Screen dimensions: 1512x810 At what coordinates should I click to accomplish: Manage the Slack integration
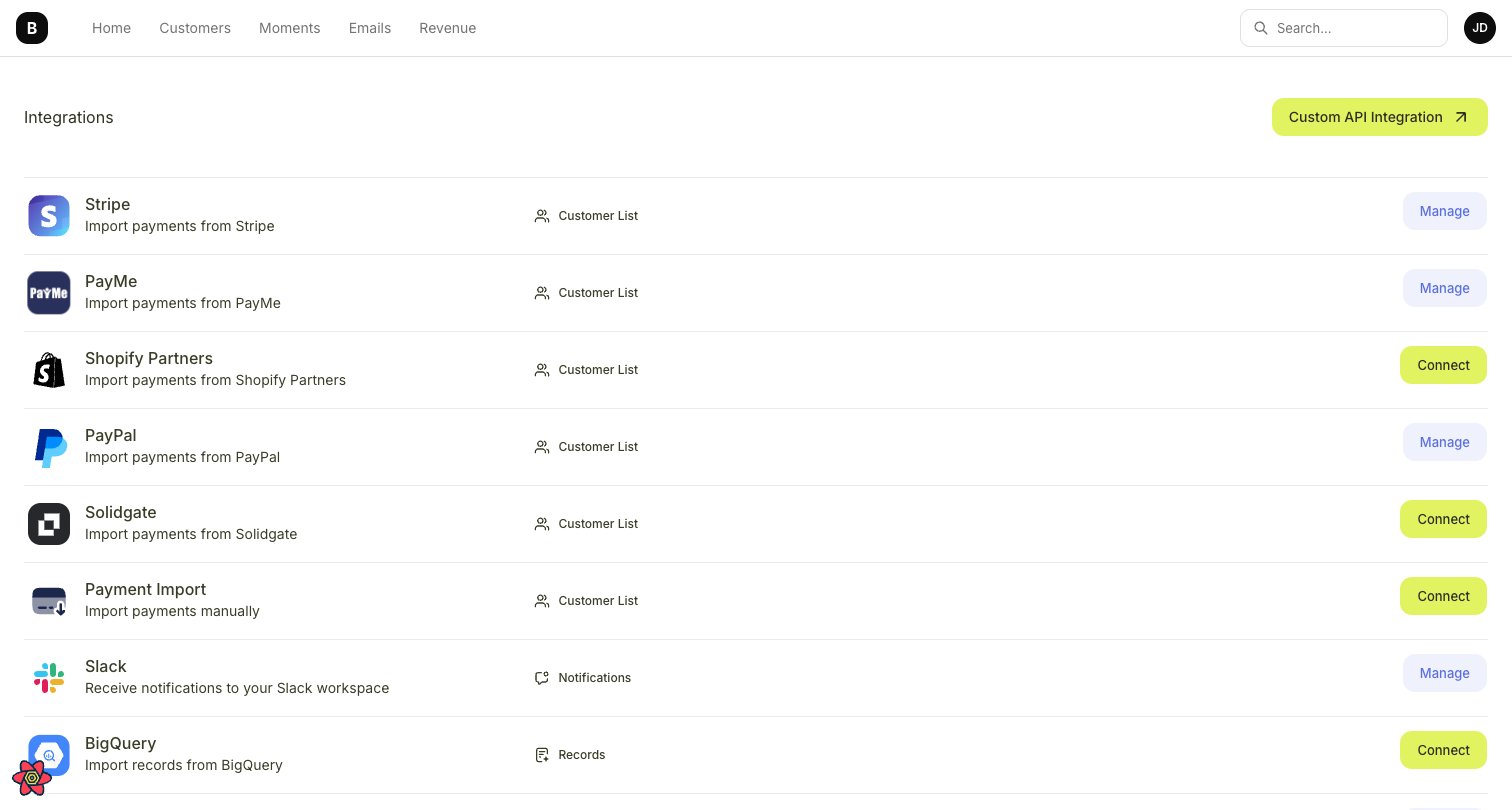click(x=1444, y=673)
